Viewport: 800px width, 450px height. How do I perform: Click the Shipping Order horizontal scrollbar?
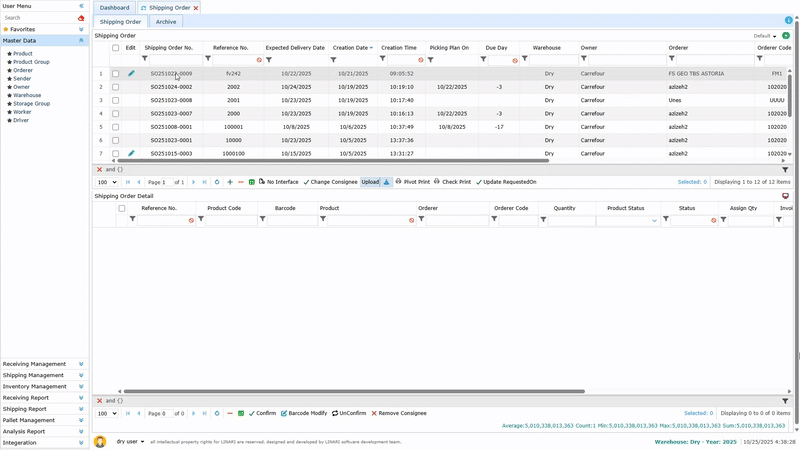tap(330, 160)
